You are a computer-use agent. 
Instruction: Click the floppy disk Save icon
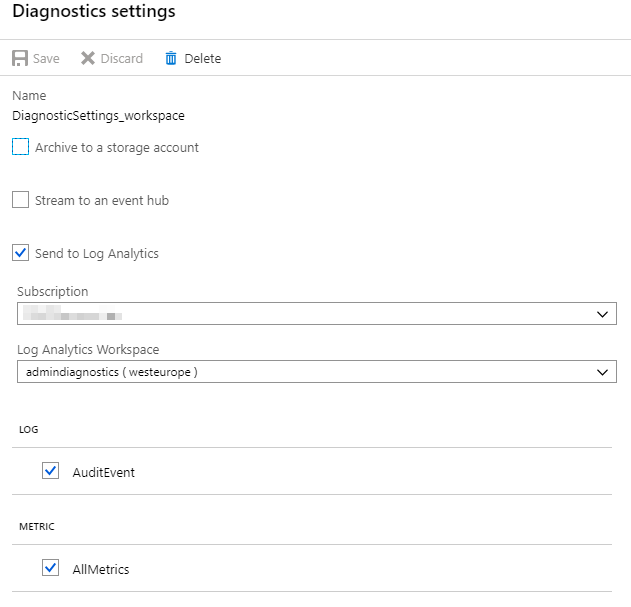[20, 59]
